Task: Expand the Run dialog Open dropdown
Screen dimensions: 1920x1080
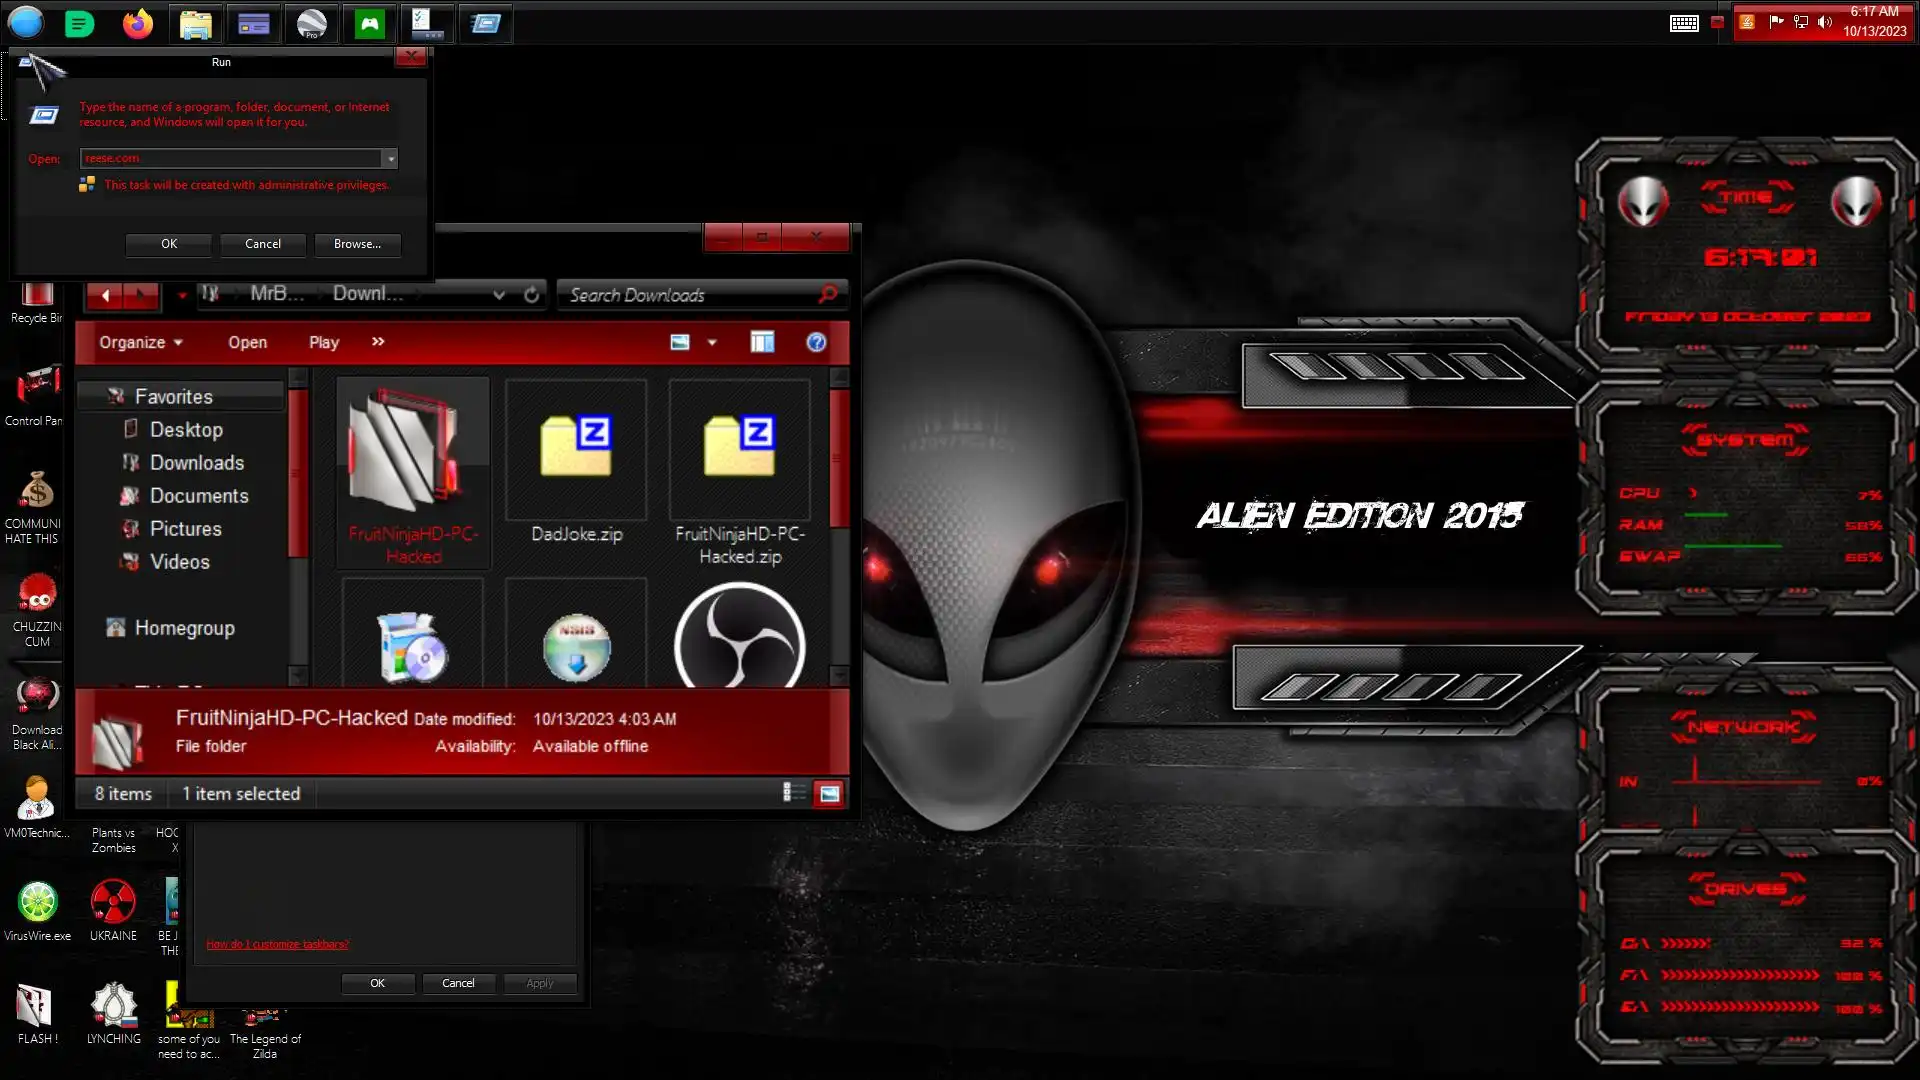Action: pyautogui.click(x=391, y=158)
